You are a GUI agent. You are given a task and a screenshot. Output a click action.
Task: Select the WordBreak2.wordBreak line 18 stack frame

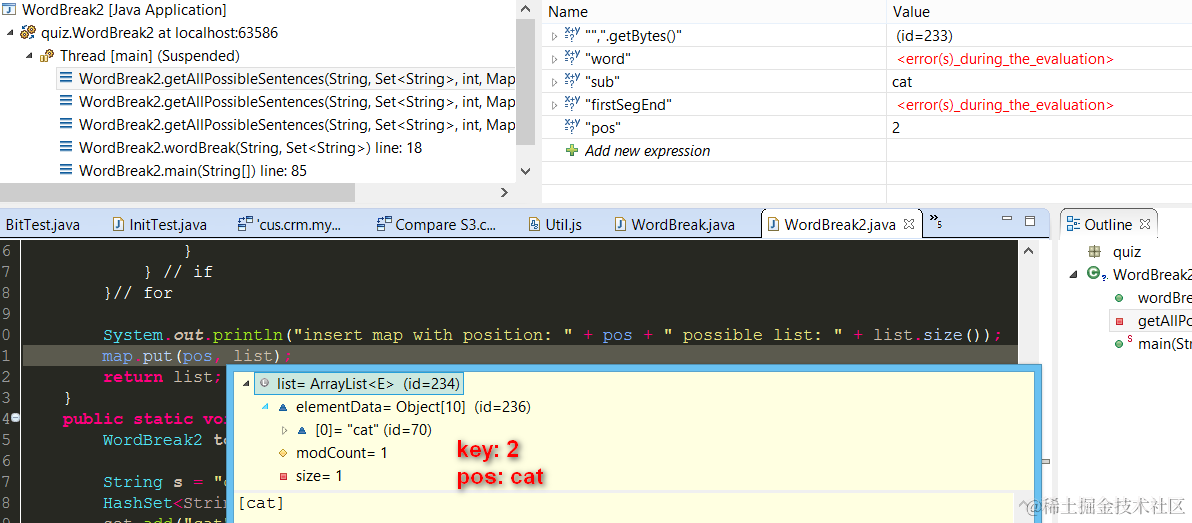pyautogui.click(x=250, y=148)
